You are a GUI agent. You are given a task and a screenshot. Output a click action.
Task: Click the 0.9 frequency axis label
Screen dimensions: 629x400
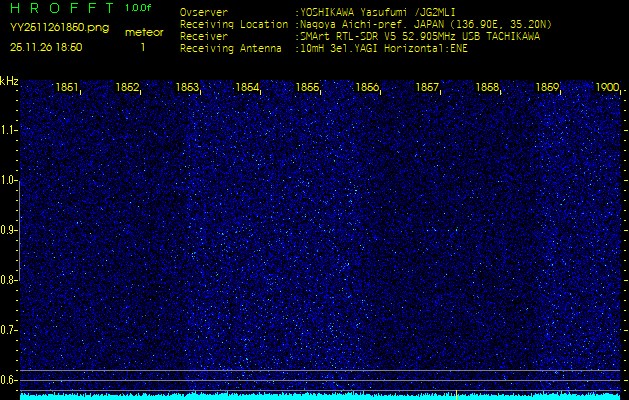tap(9, 230)
